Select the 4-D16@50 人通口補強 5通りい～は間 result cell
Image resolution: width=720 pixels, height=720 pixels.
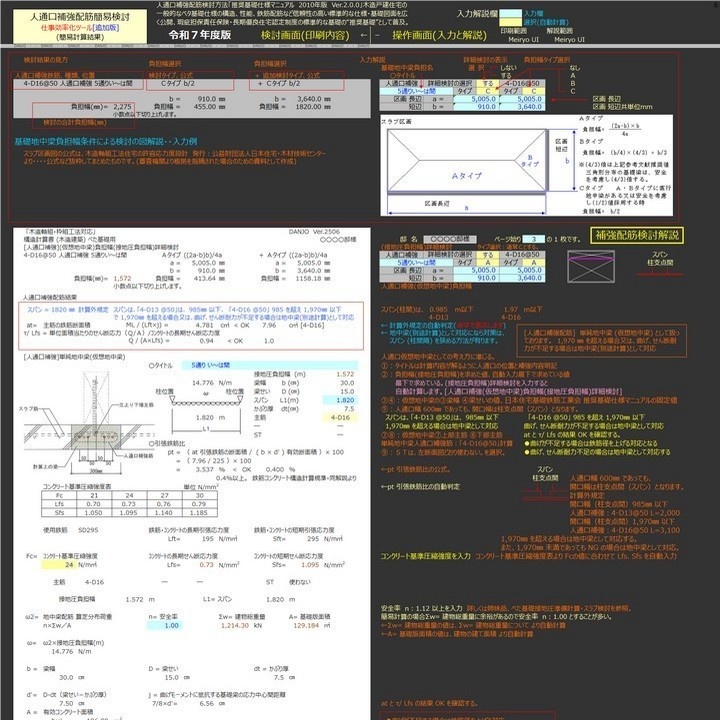coord(78,84)
